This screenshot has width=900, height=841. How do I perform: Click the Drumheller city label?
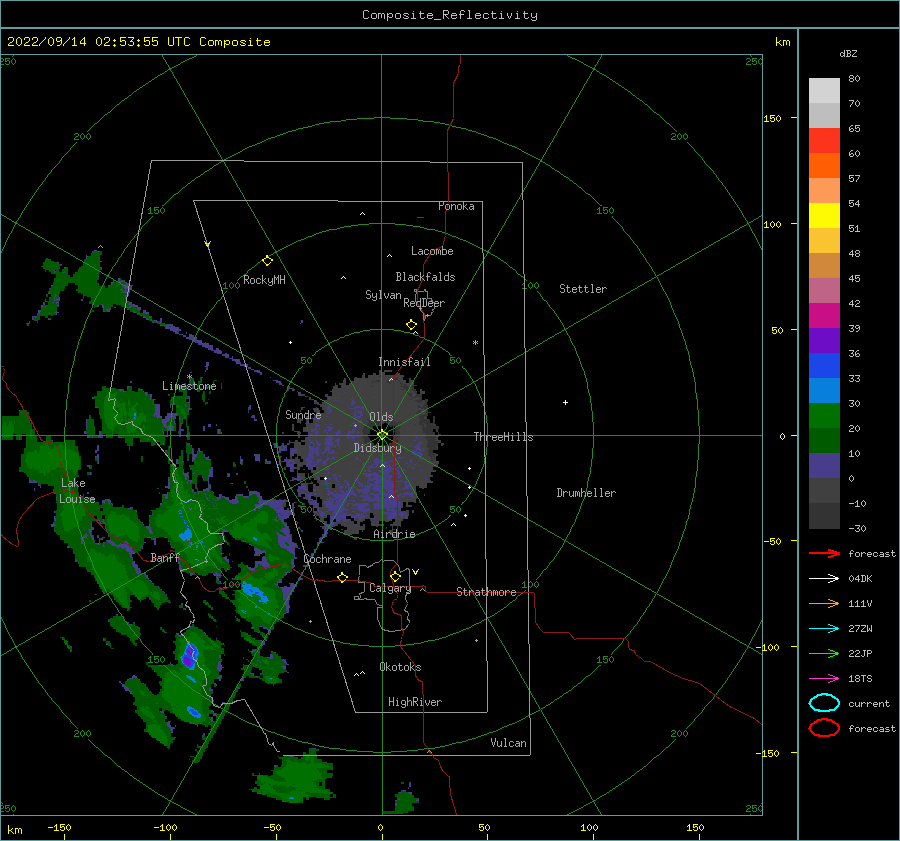click(586, 493)
